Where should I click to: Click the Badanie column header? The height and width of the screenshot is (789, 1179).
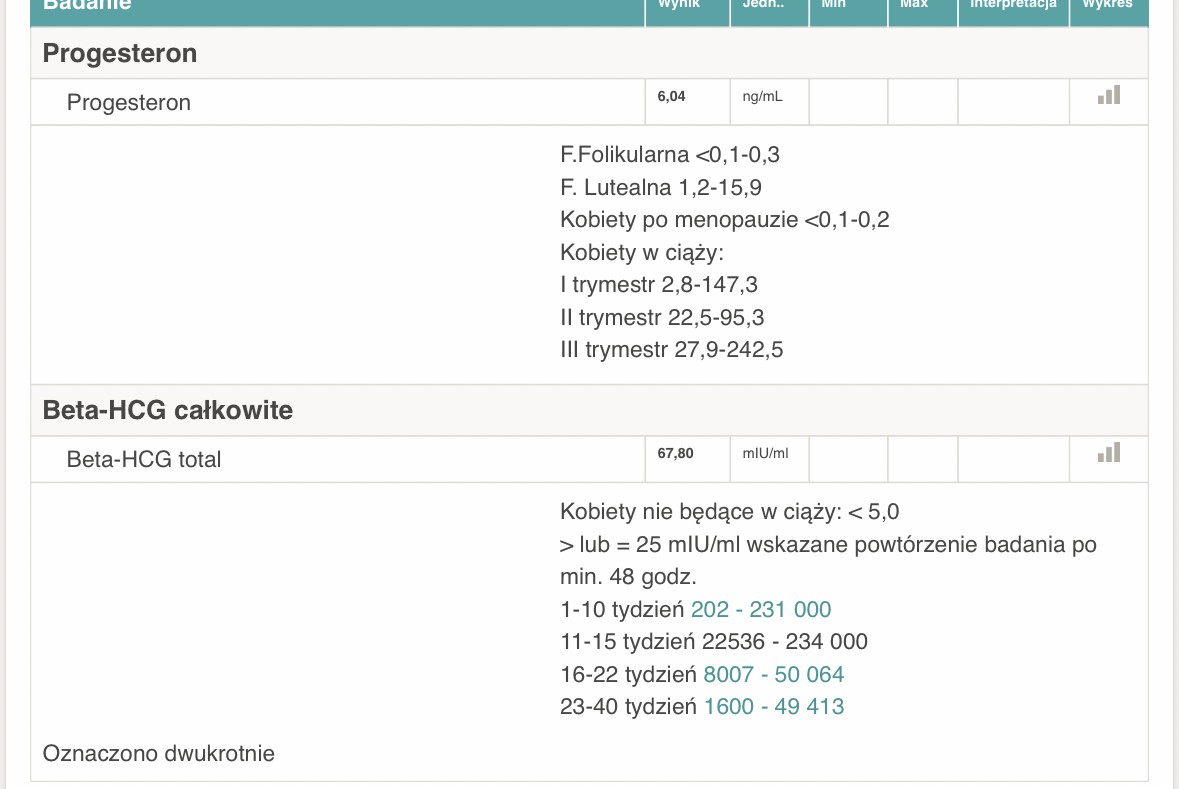click(87, 5)
